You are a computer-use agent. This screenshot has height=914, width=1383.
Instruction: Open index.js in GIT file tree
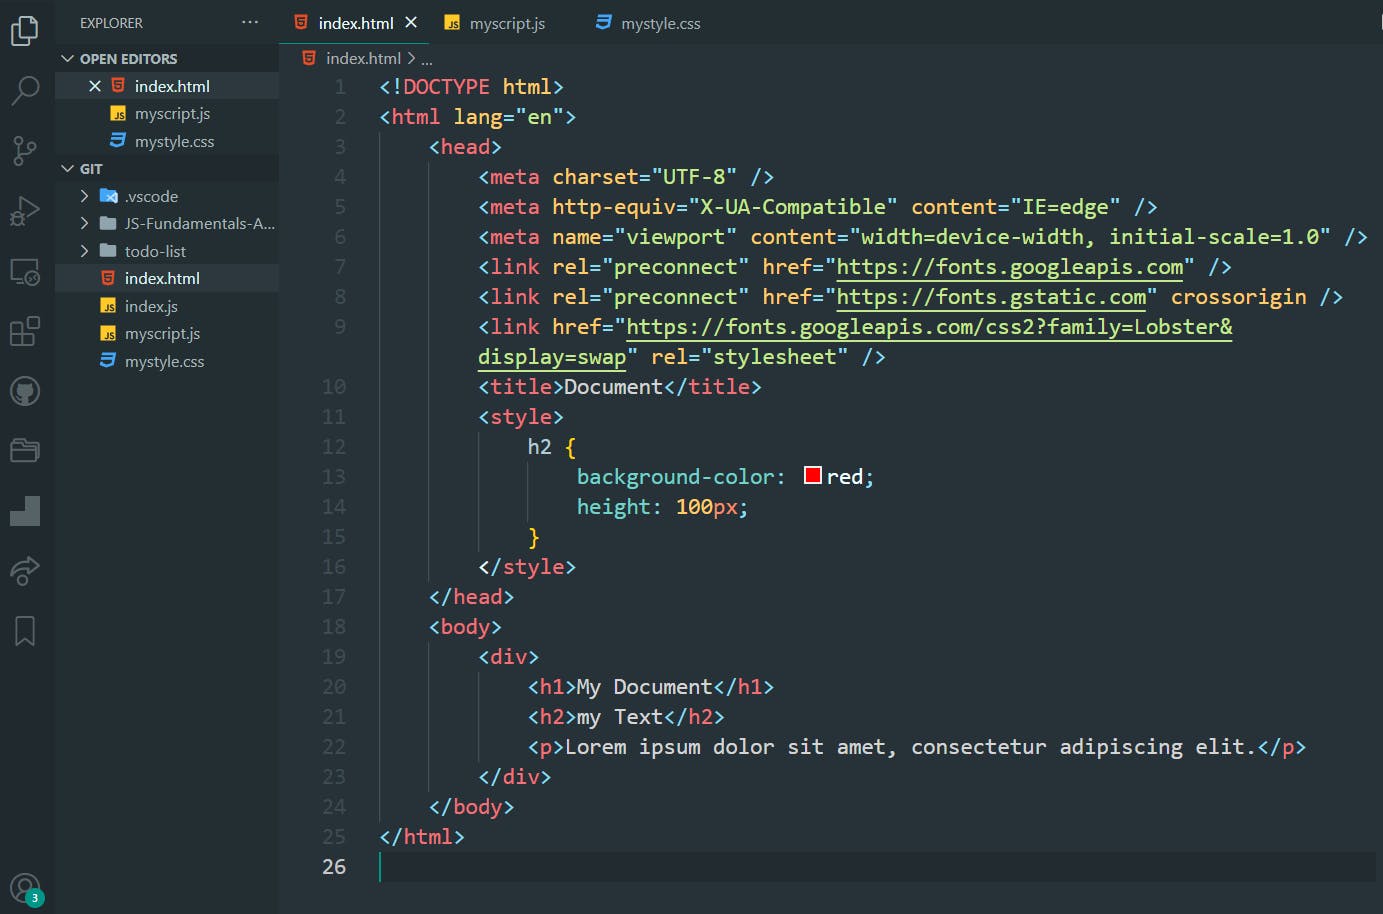point(151,306)
